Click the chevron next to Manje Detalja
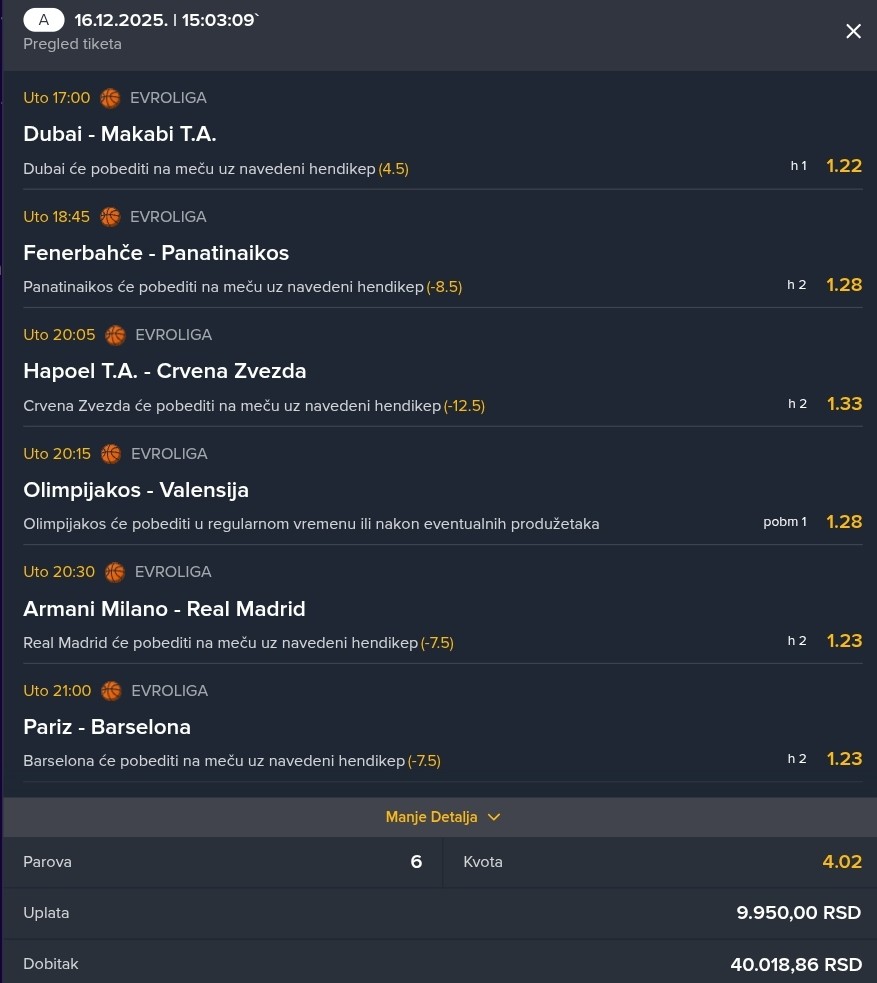The width and height of the screenshot is (877, 983). (x=494, y=817)
